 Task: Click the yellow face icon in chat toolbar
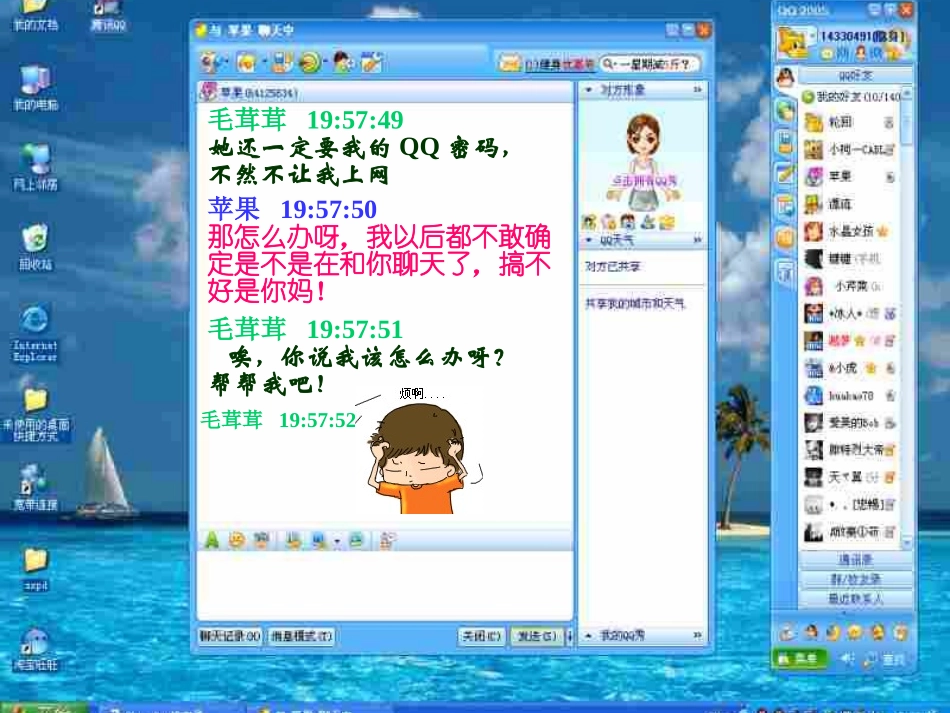(x=245, y=62)
